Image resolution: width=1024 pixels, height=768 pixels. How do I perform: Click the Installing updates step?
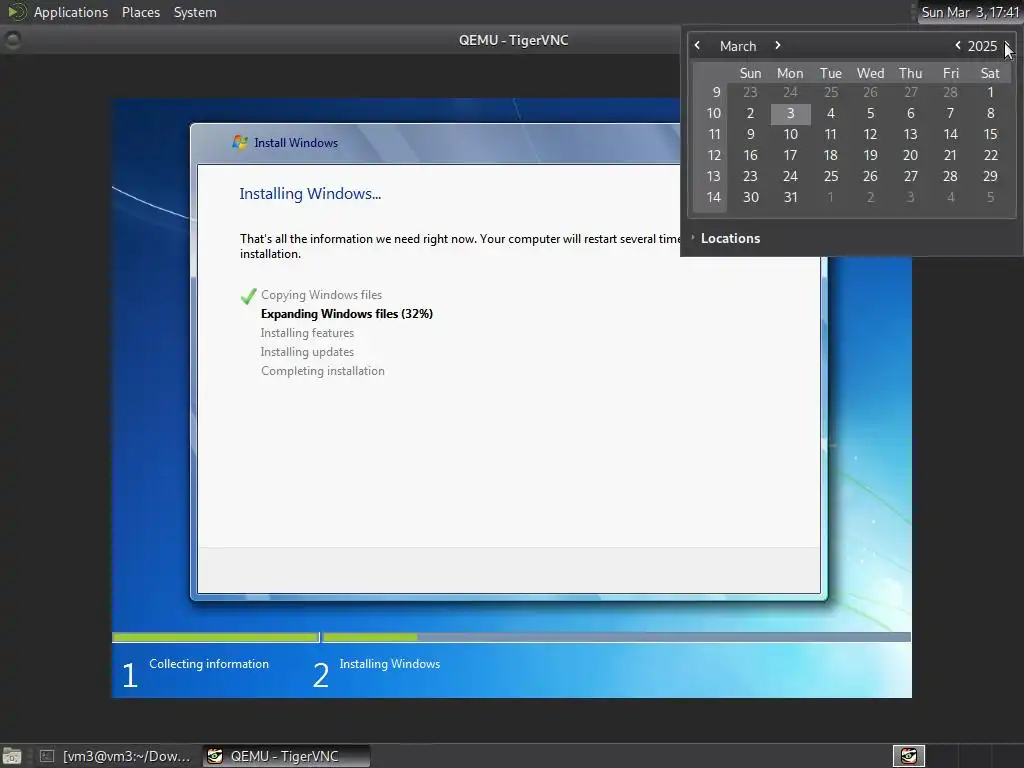(x=307, y=352)
